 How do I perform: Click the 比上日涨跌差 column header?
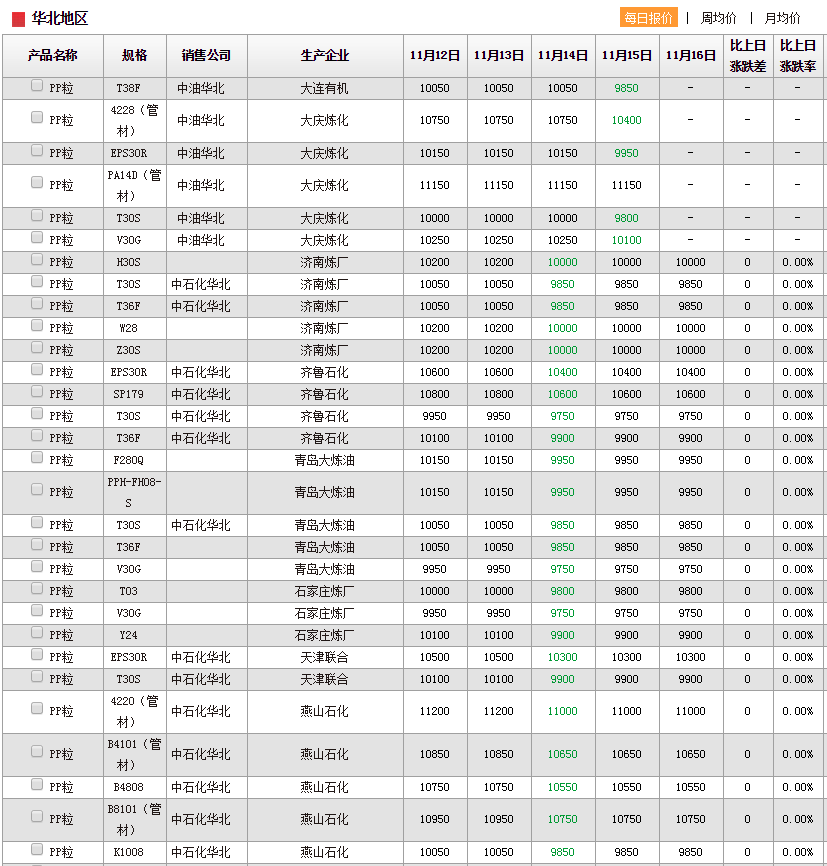[x=748, y=55]
